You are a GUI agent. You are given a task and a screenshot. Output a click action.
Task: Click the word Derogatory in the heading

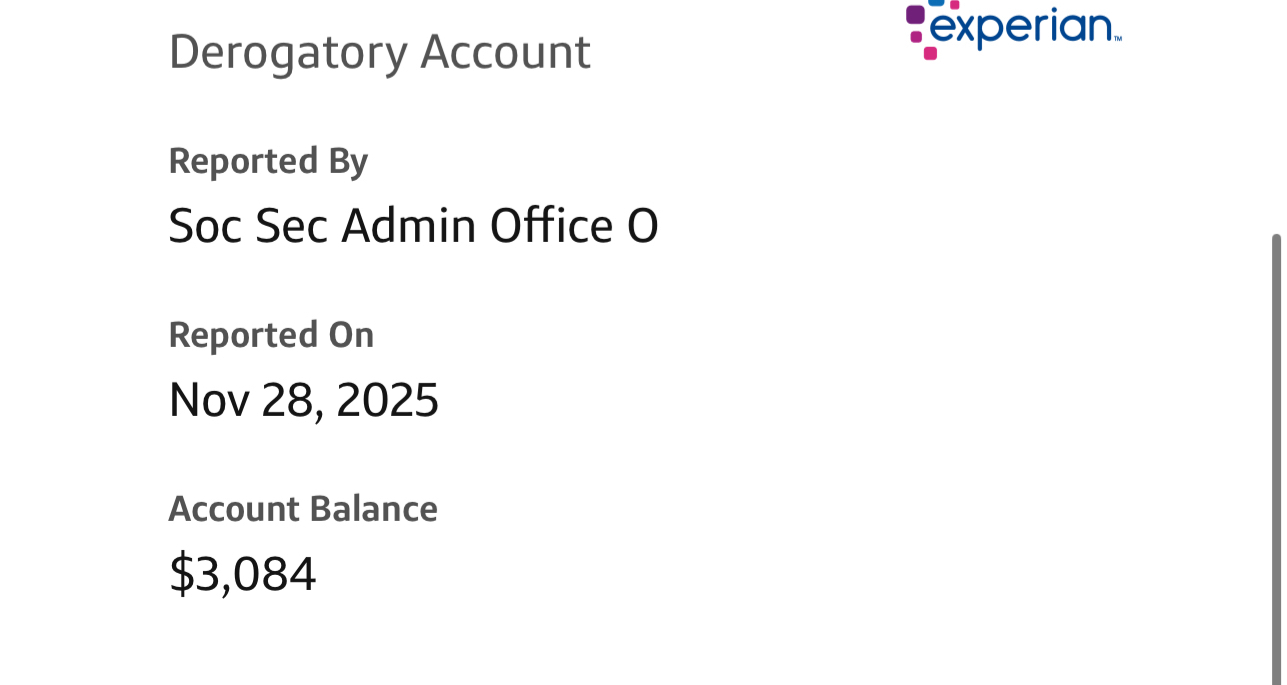(288, 52)
